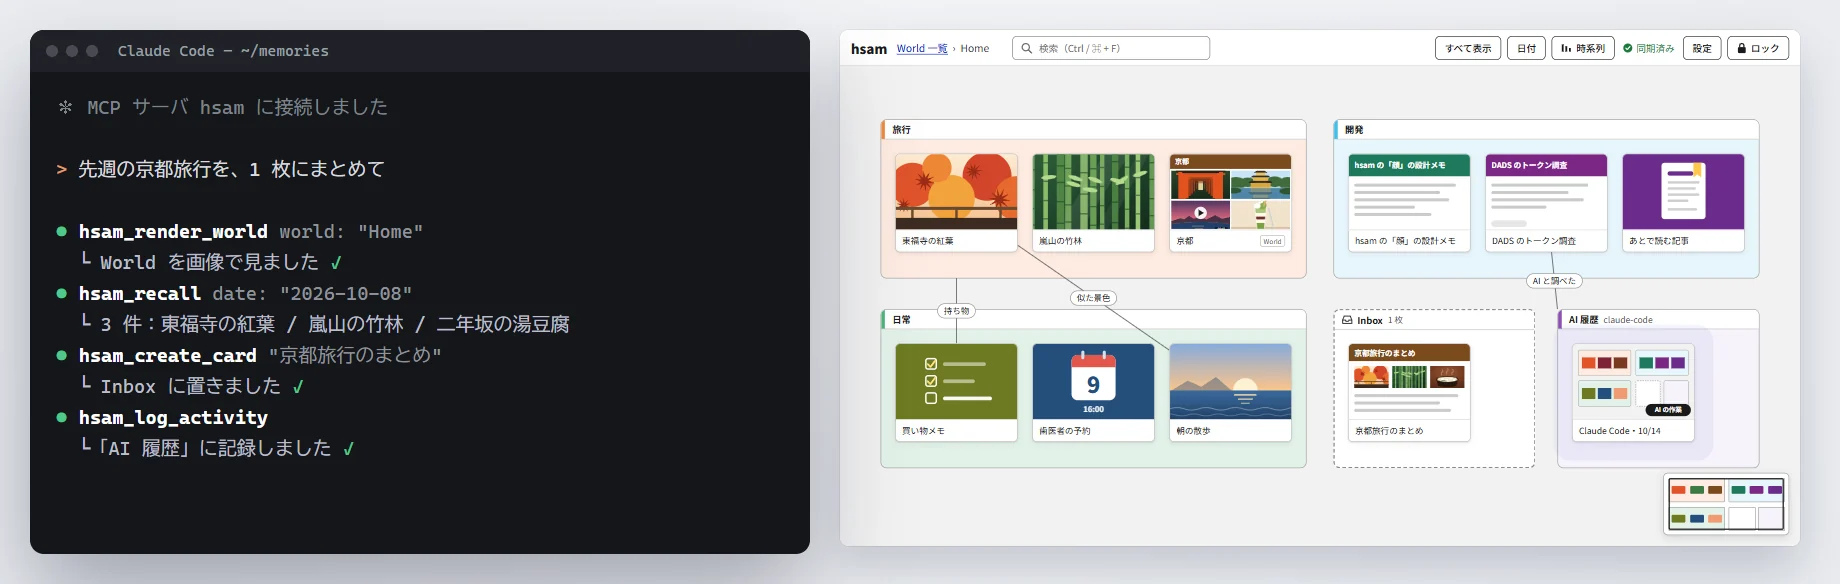Click the すべて表示 button
Screen dimensions: 1840x584
[x=1468, y=48]
